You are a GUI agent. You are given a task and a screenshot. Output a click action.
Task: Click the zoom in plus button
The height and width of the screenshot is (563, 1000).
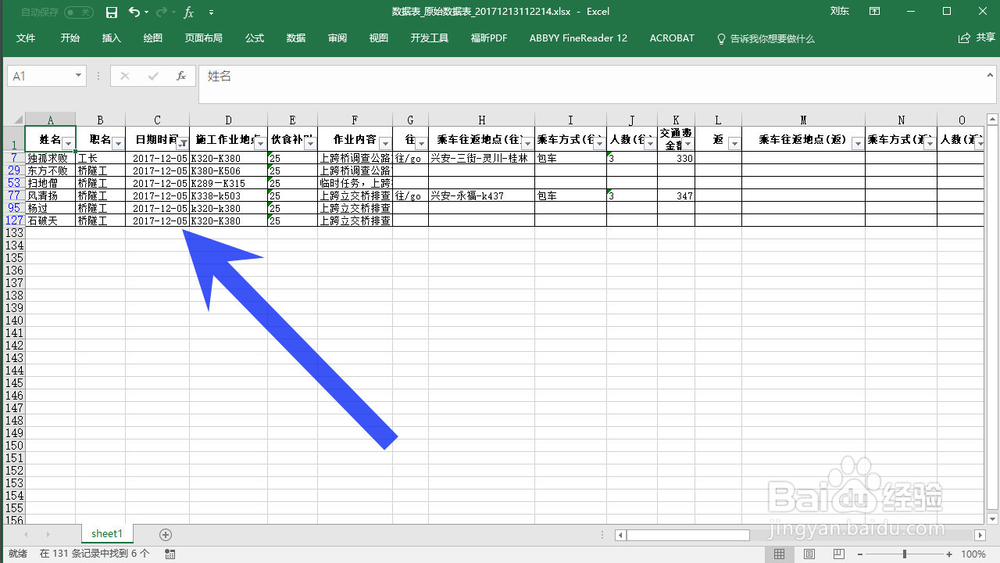pyautogui.click(x=949, y=555)
